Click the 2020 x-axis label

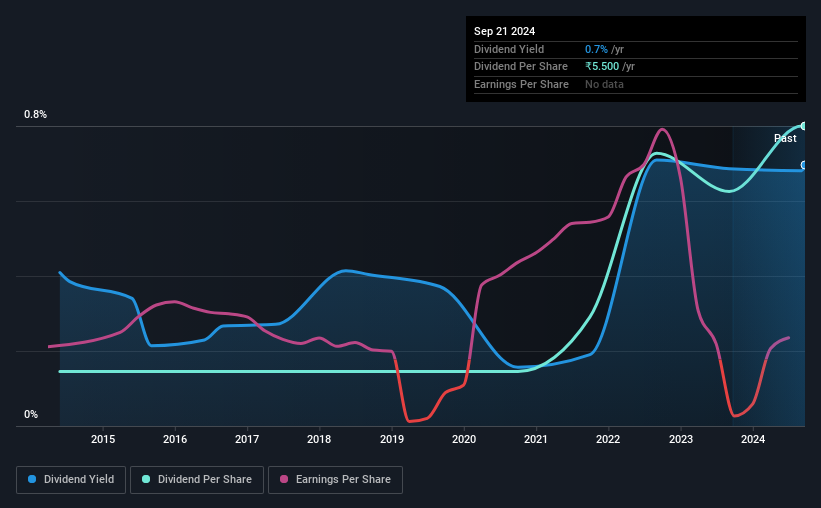464,439
